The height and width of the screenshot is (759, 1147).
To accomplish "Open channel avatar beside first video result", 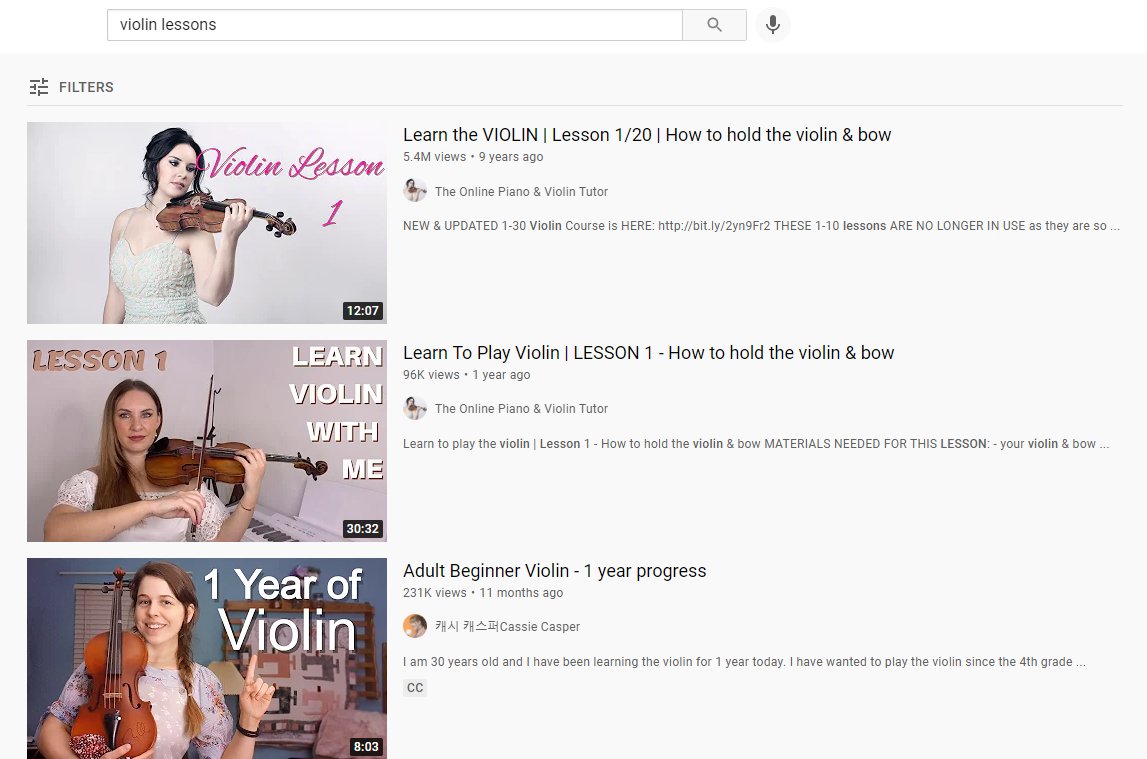I will pos(415,191).
